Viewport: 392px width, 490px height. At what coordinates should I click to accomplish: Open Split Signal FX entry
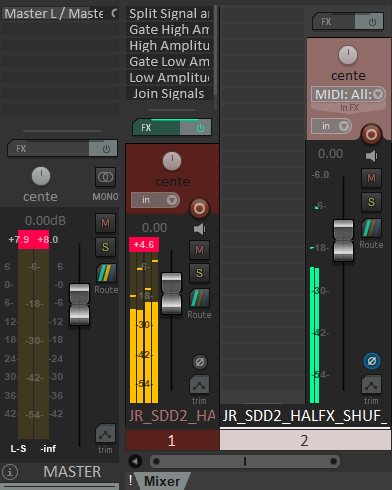169,13
